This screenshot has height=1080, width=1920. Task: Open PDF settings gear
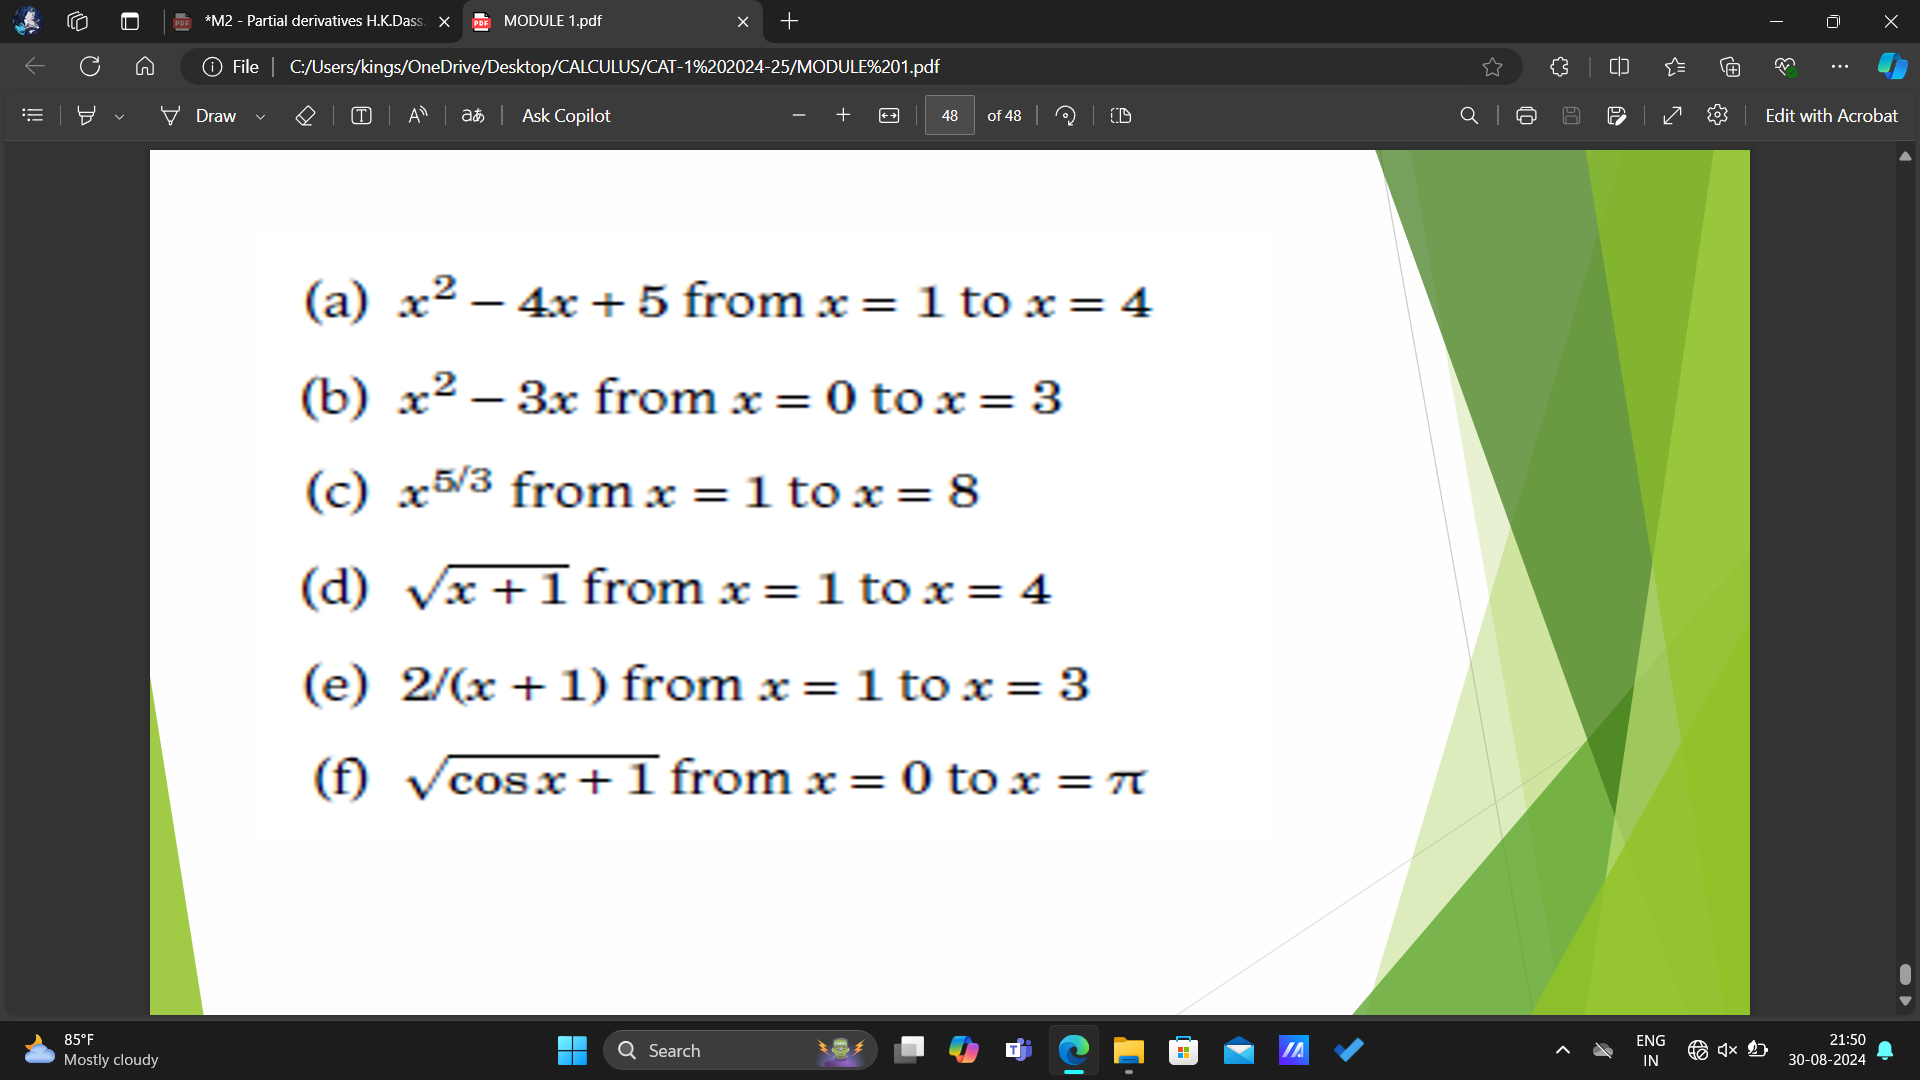point(1718,116)
